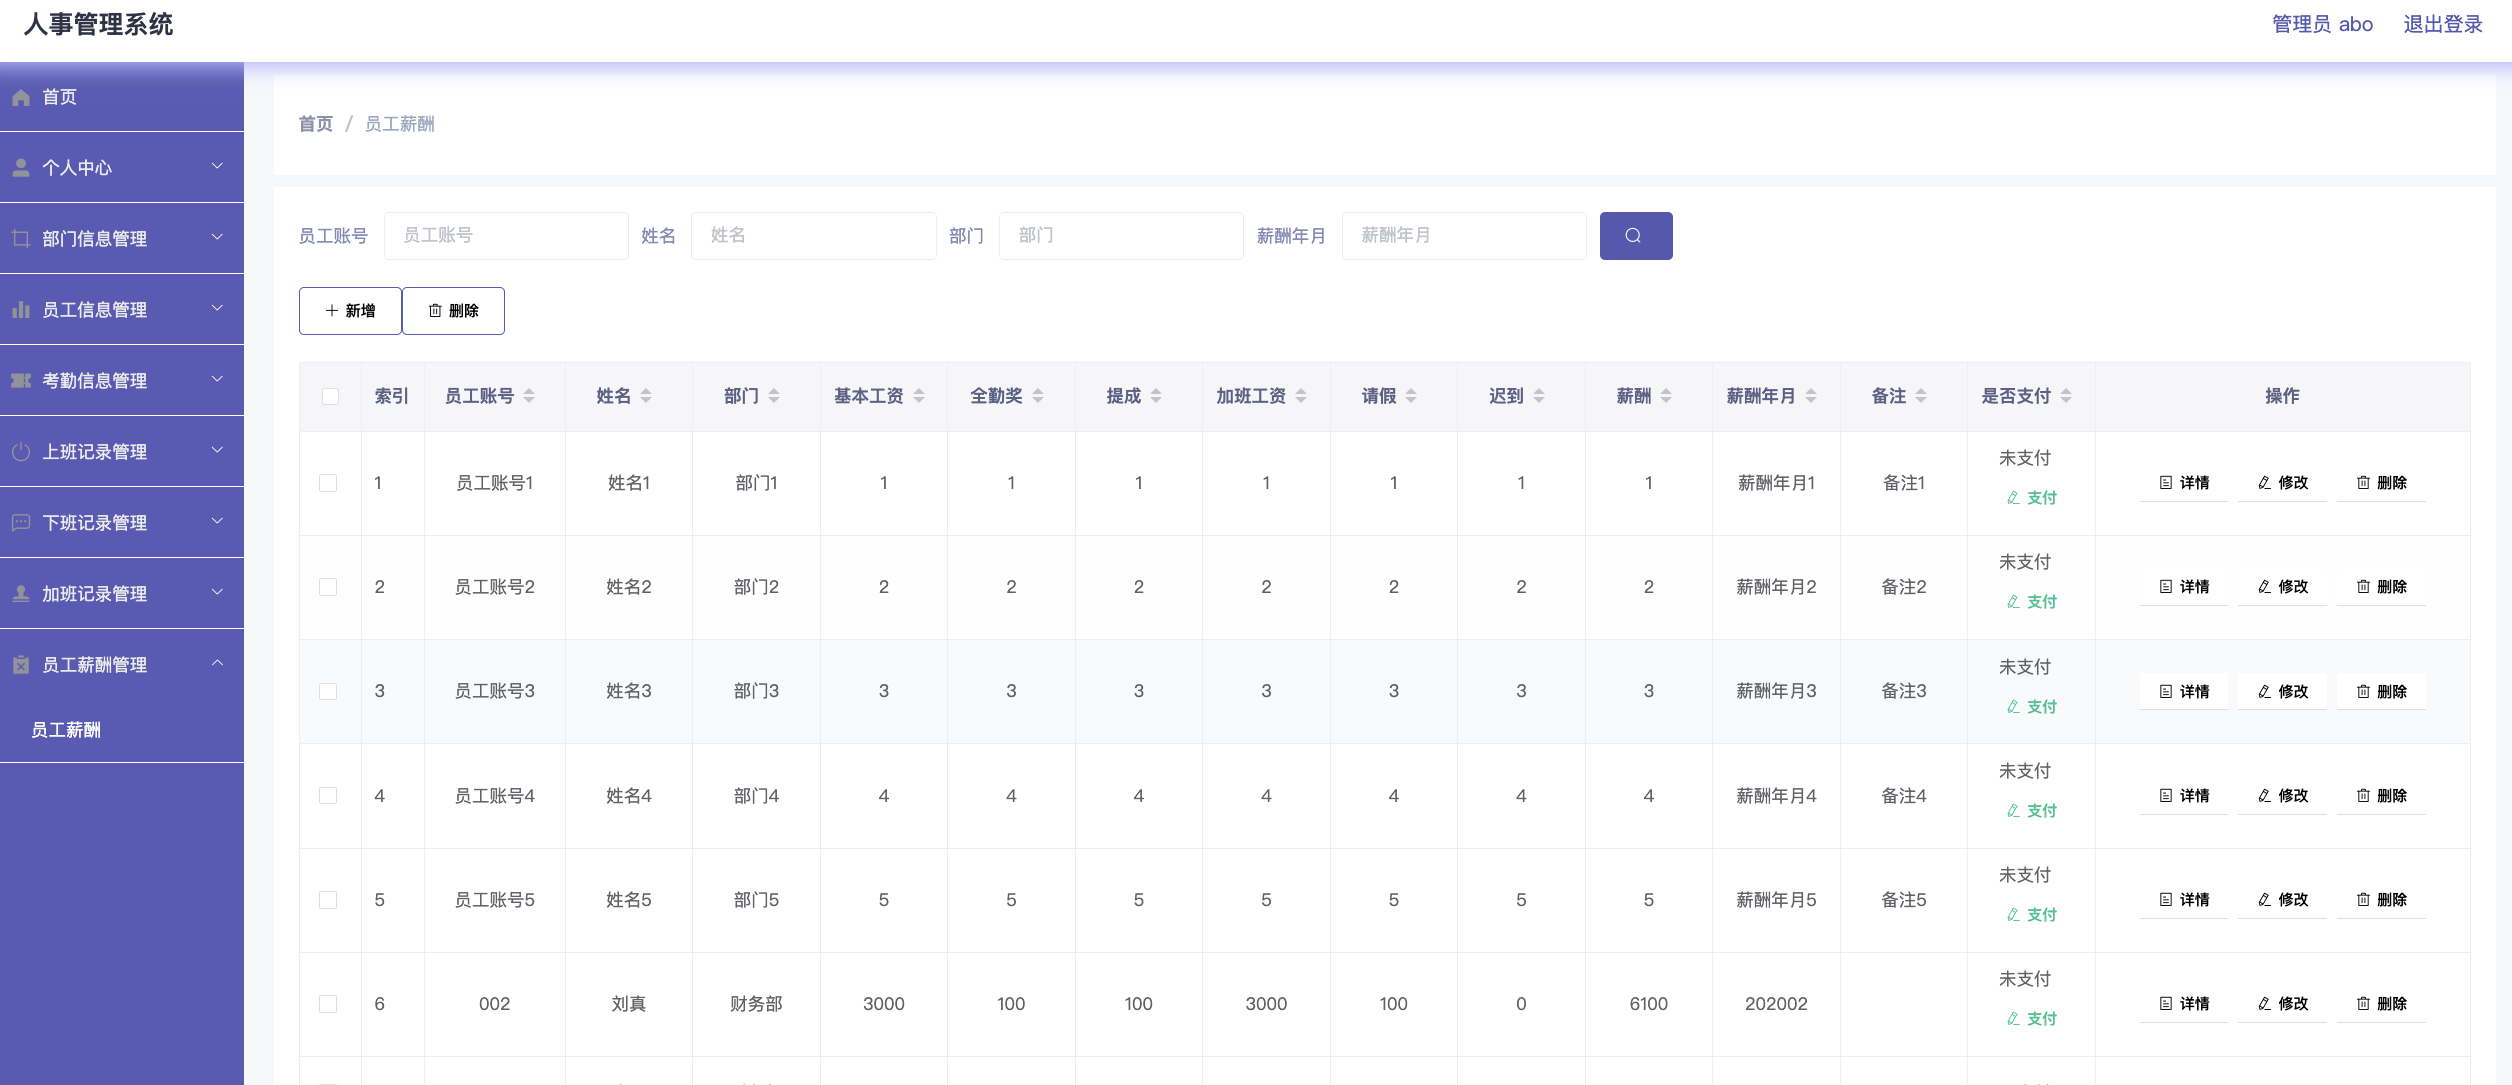2512x1085 pixels.
Task: Click 退出登录 to log out
Action: (2443, 24)
